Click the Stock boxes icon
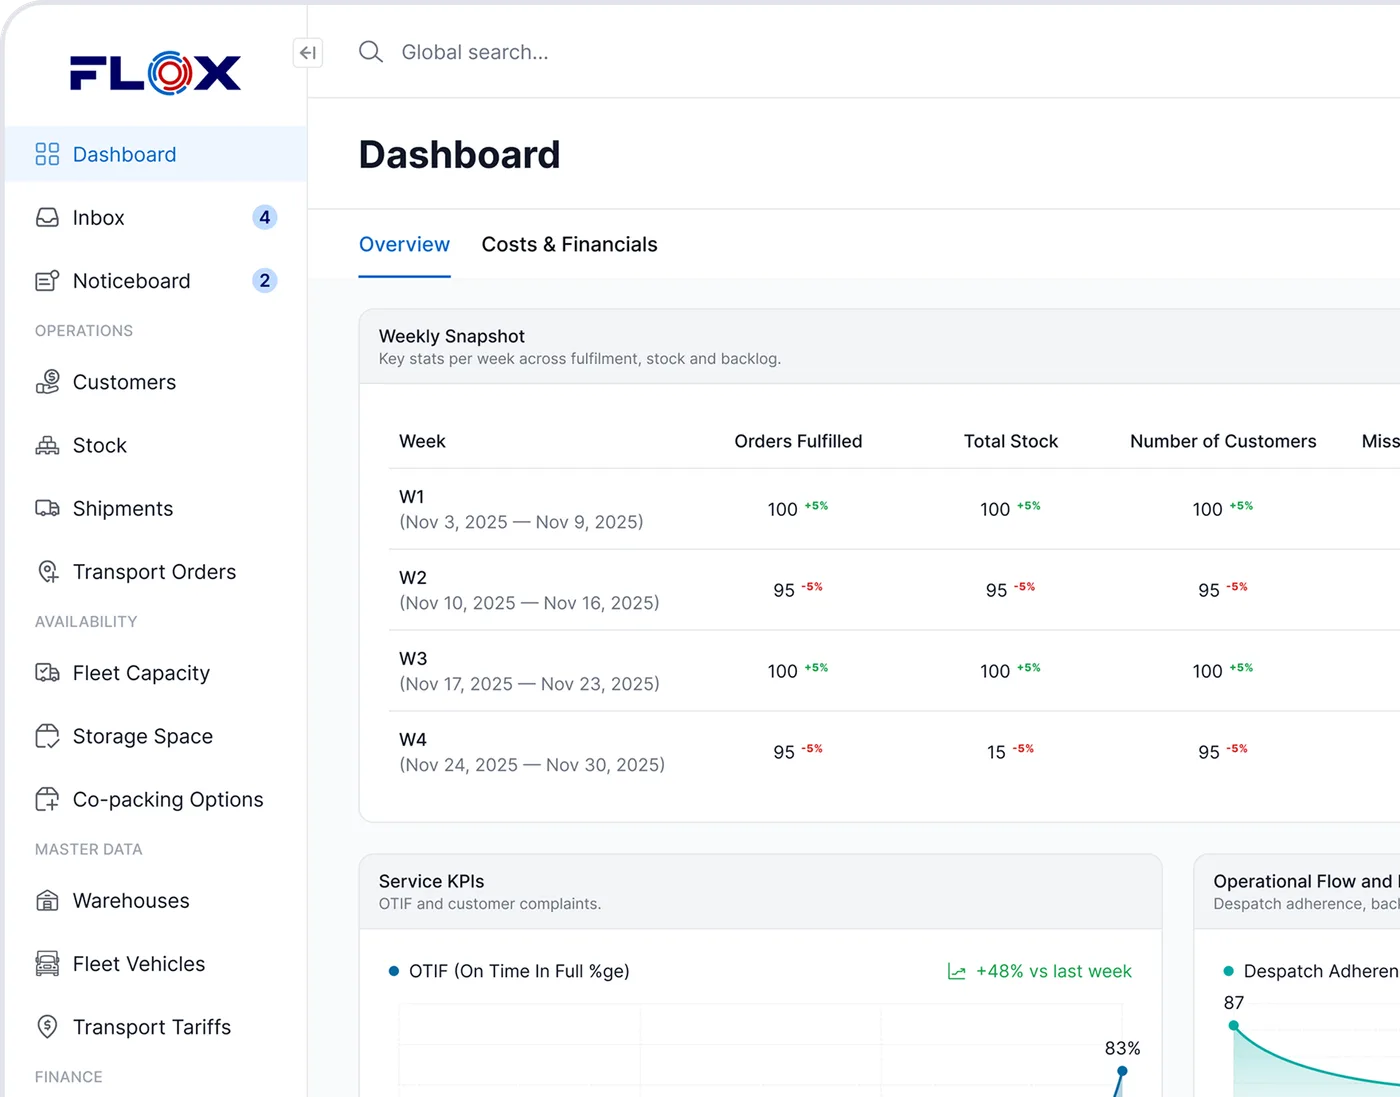1400x1097 pixels. click(x=47, y=445)
